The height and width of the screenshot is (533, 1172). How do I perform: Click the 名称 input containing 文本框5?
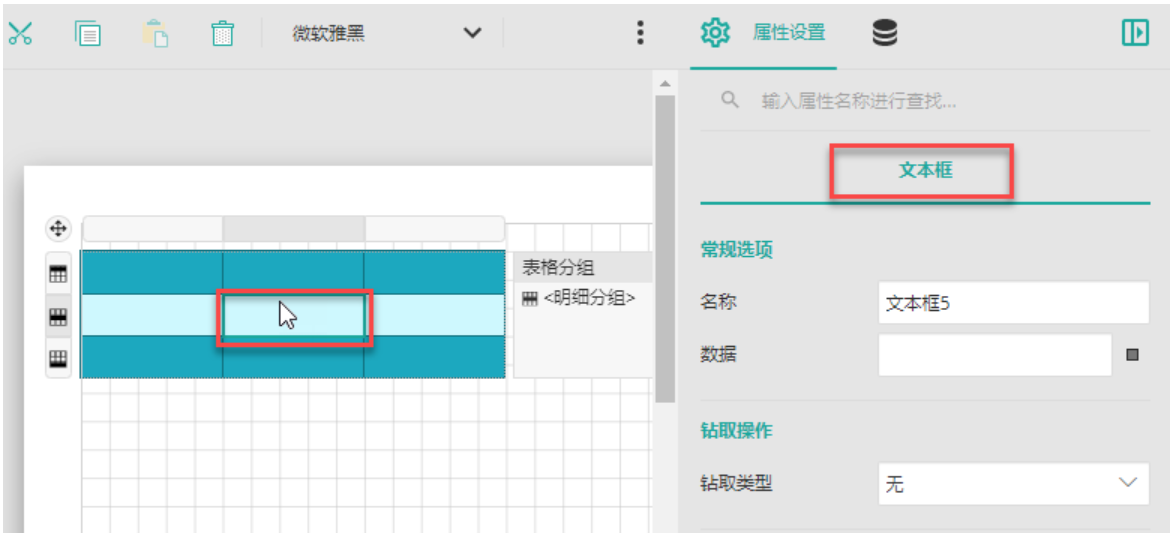pos(1014,303)
